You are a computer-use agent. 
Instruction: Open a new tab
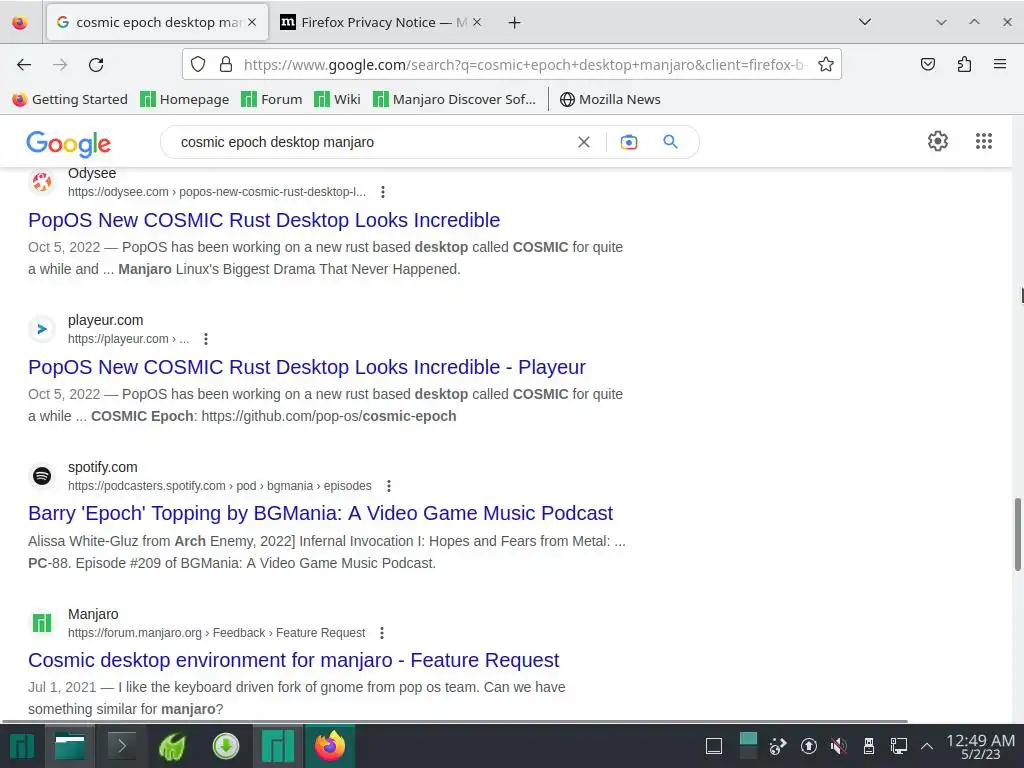coord(515,22)
